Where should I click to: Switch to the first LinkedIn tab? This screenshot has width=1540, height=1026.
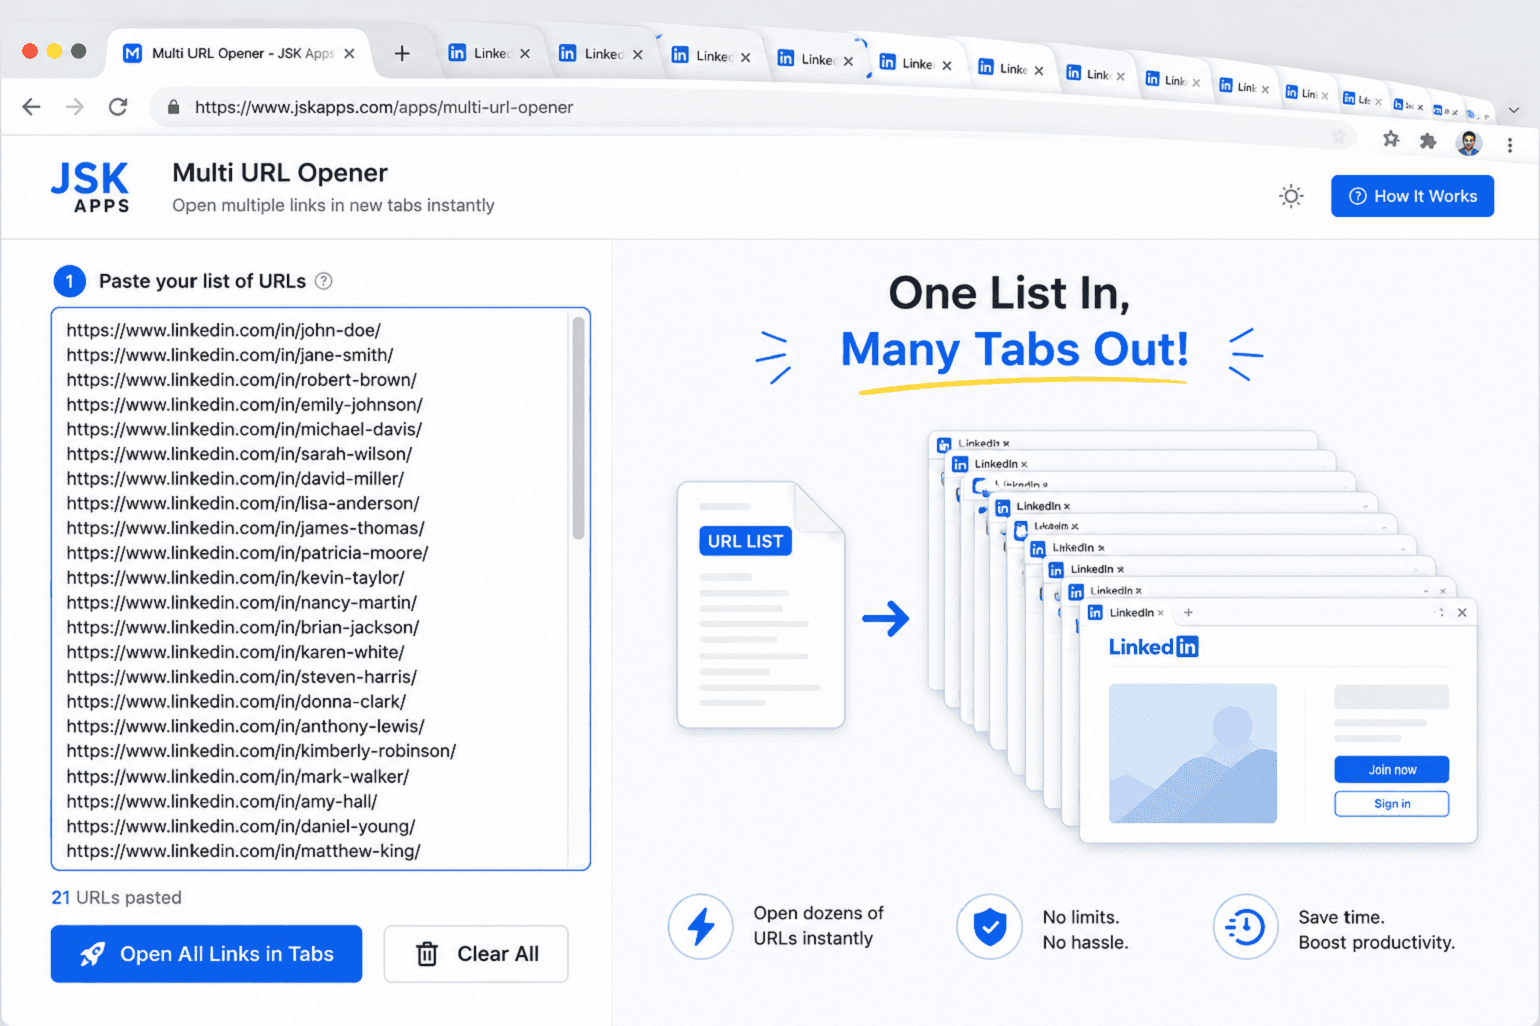pyautogui.click(x=490, y=54)
